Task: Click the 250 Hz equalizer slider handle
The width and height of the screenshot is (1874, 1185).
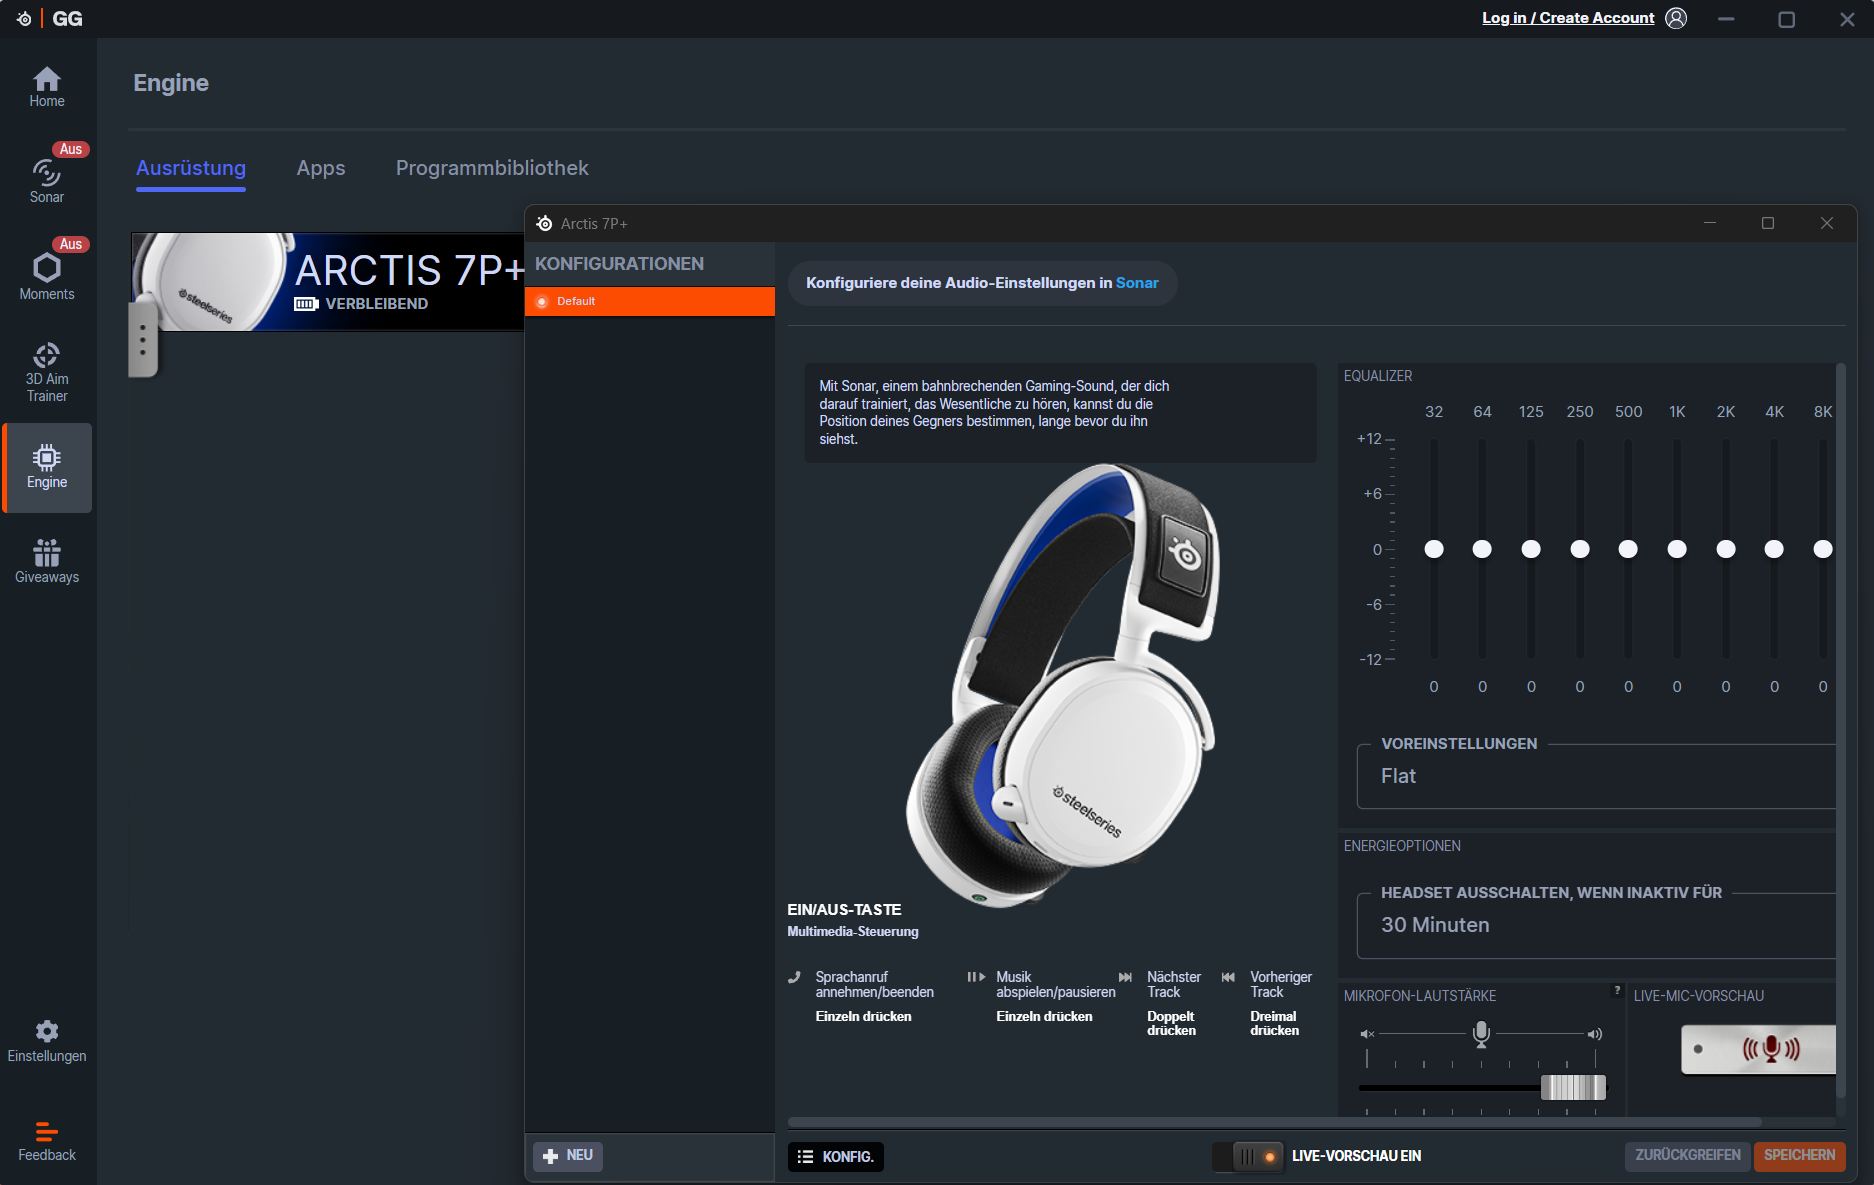Action: tap(1580, 549)
